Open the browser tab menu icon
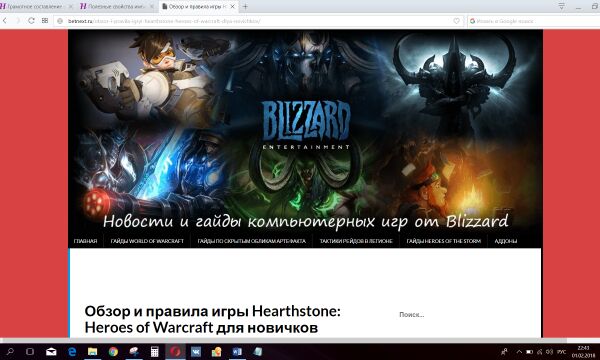Screen dimensions: 600x360 [x=561, y=6]
